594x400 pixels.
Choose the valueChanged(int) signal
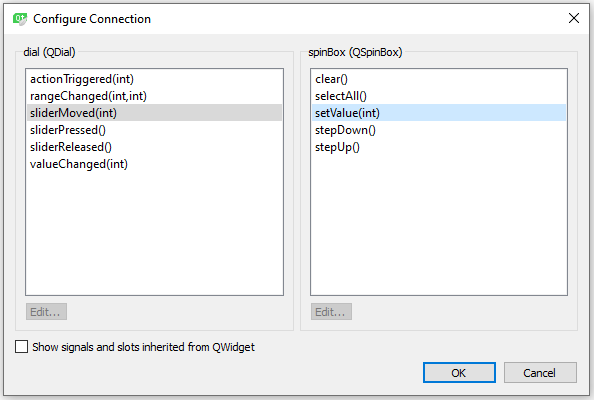pyautogui.click(x=154, y=164)
